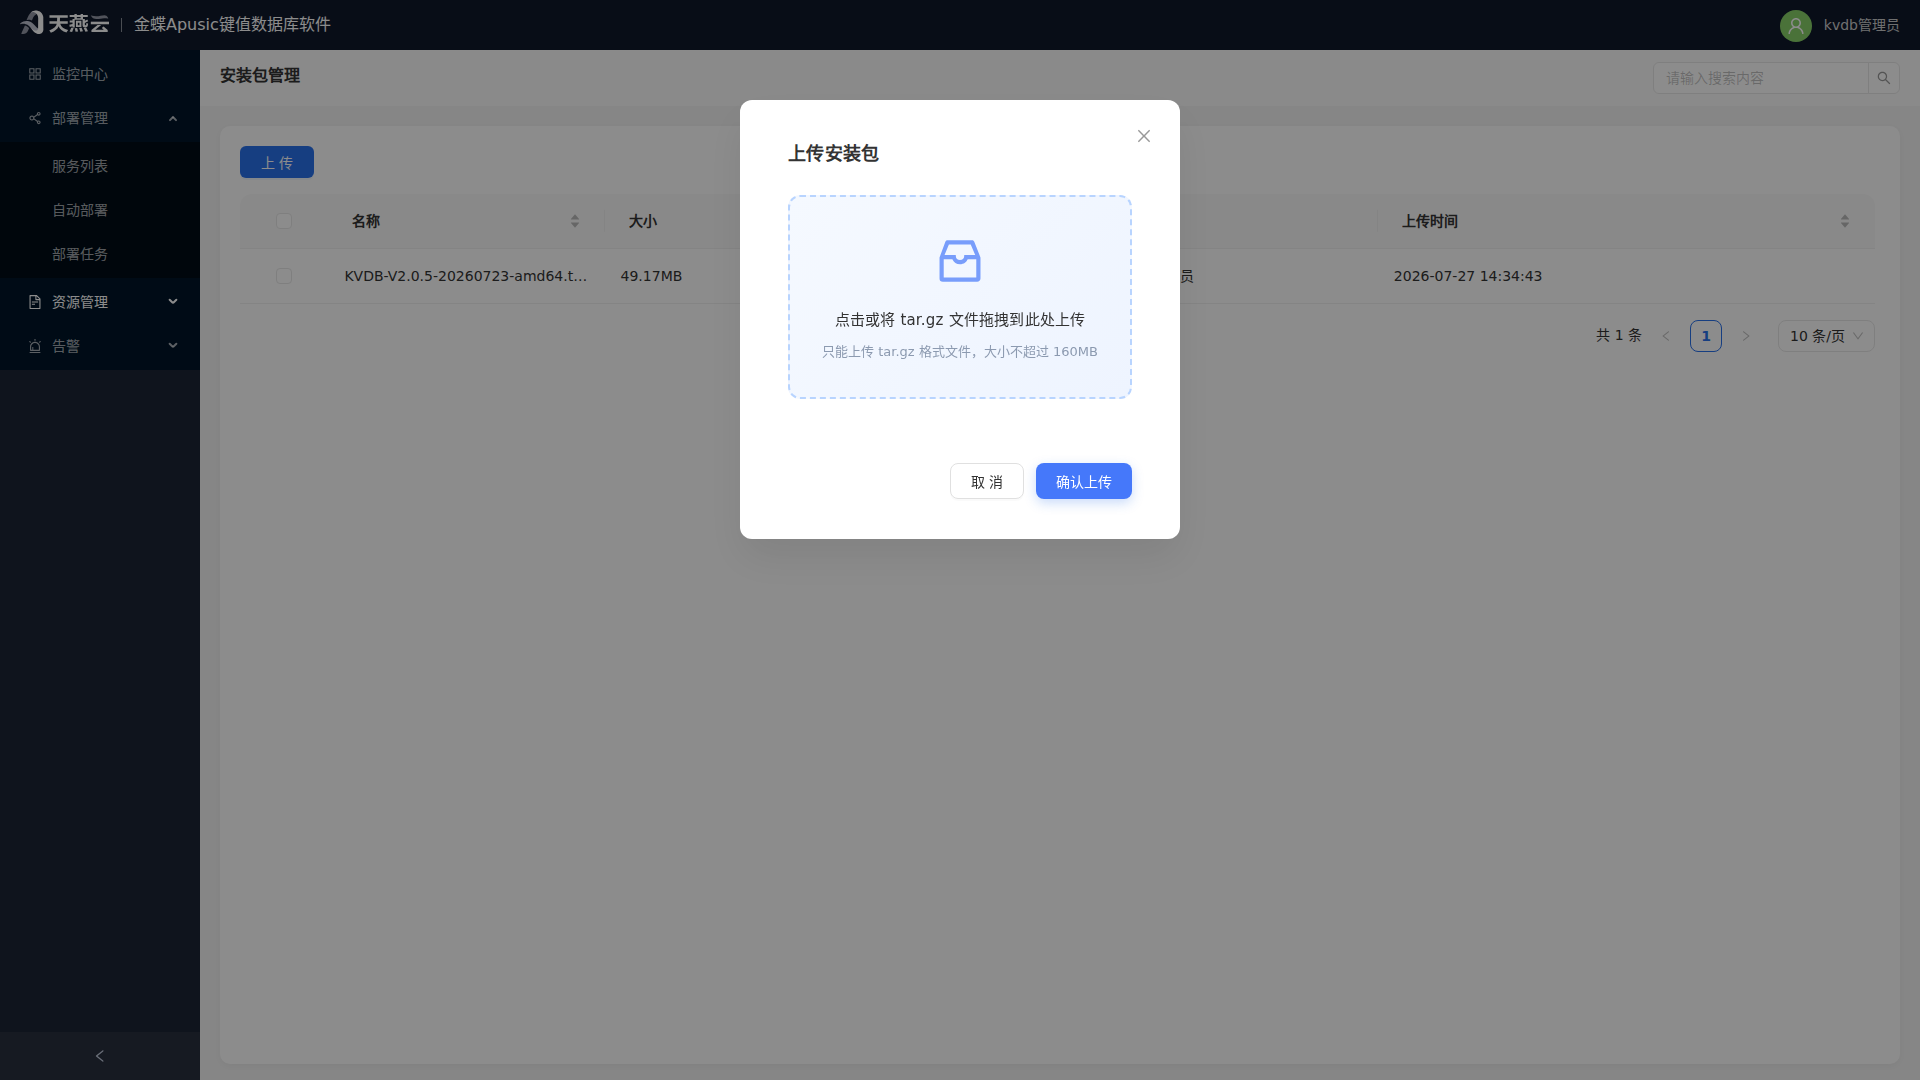Open the 监控中心 menu item
1920x1080 pixels.
(x=100, y=74)
